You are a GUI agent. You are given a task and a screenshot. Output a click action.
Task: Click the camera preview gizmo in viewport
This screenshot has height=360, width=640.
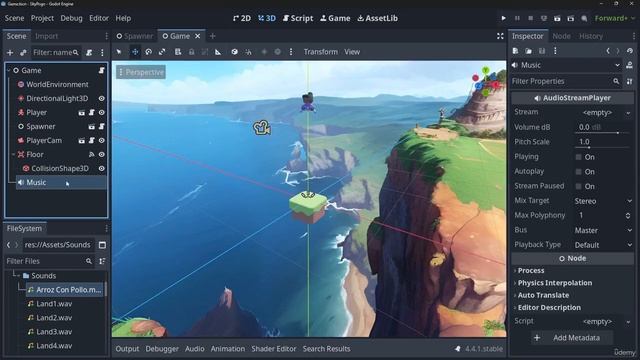pos(262,128)
